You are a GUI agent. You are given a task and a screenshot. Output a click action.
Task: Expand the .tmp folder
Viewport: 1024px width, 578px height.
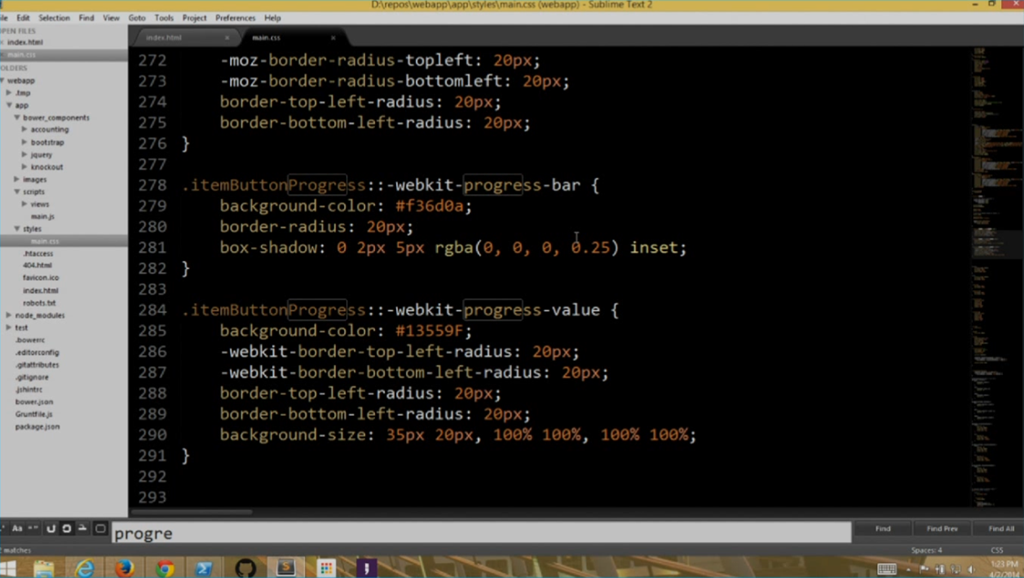(x=9, y=93)
